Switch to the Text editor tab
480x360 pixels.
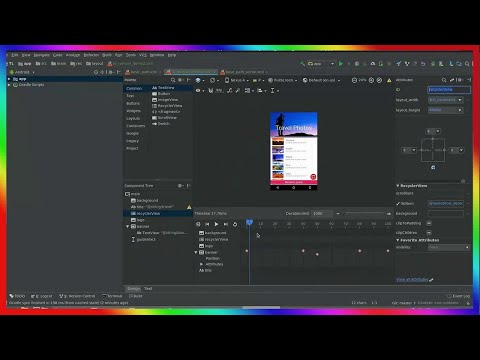(148, 289)
